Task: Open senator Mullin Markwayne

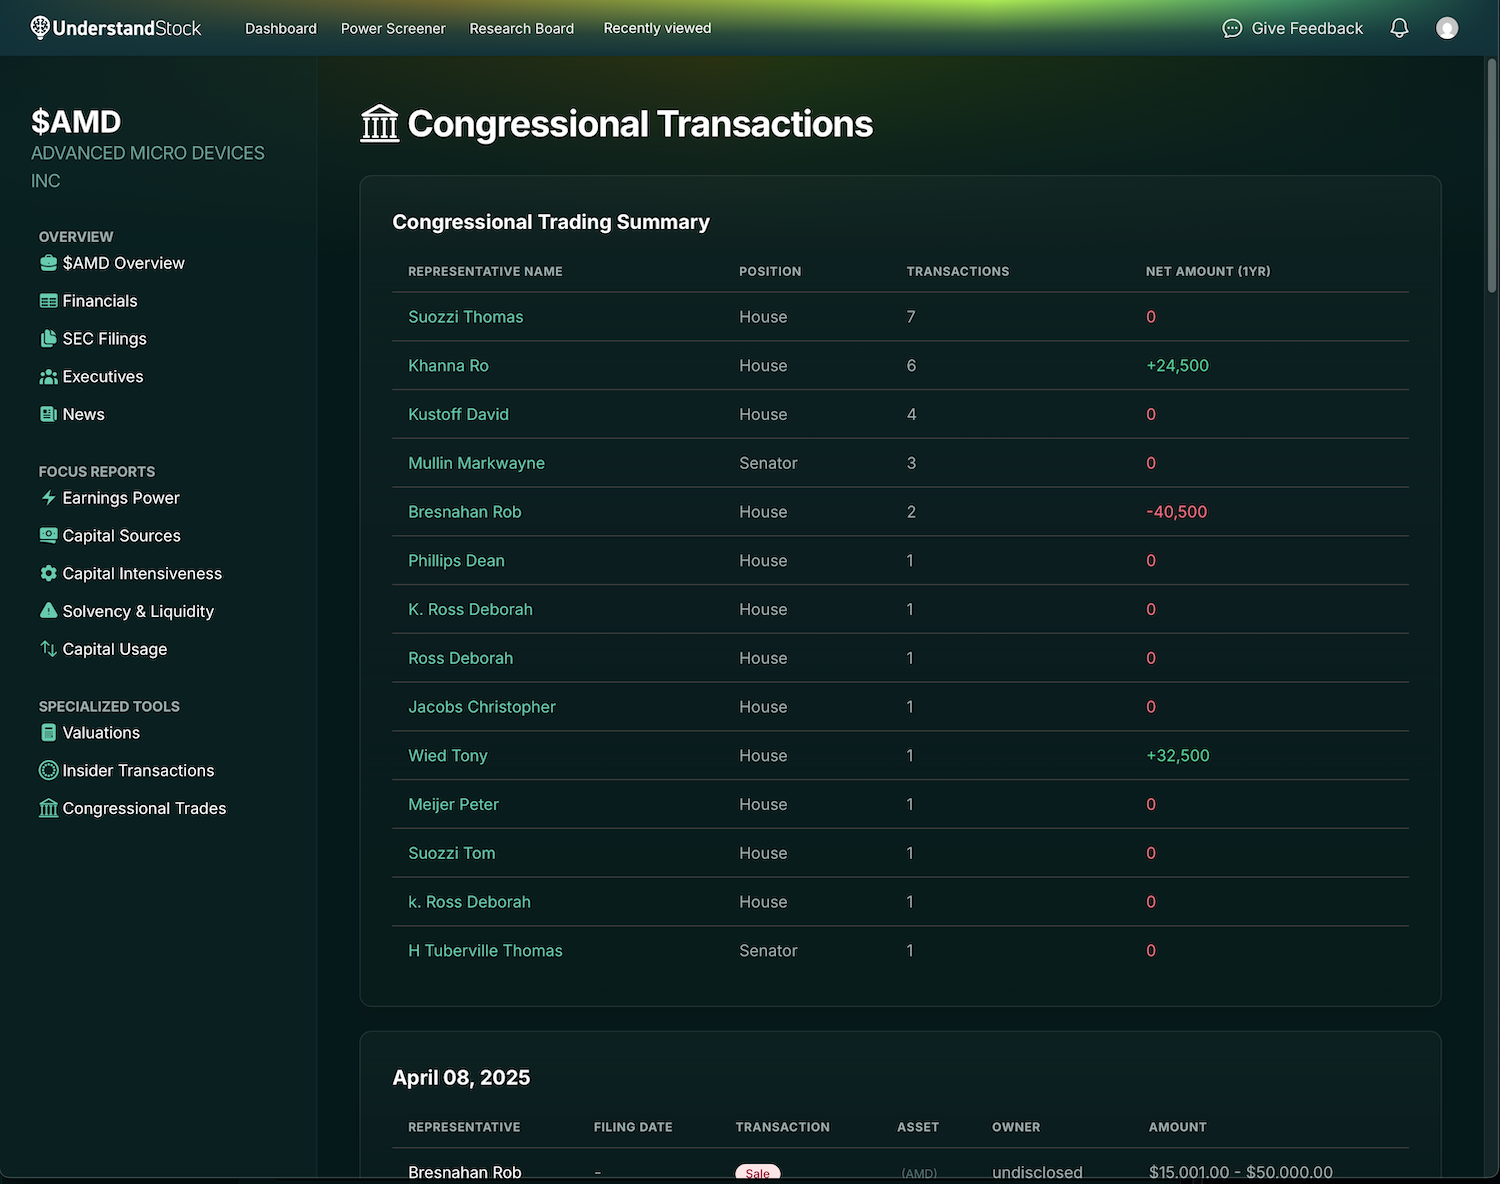Action: tap(476, 463)
